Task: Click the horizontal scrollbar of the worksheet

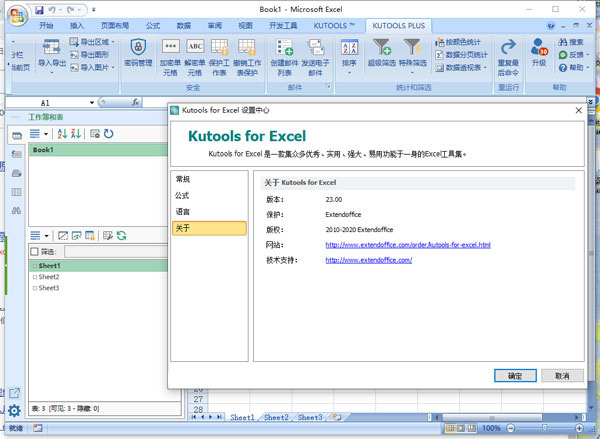Action: pyautogui.click(x=491, y=417)
